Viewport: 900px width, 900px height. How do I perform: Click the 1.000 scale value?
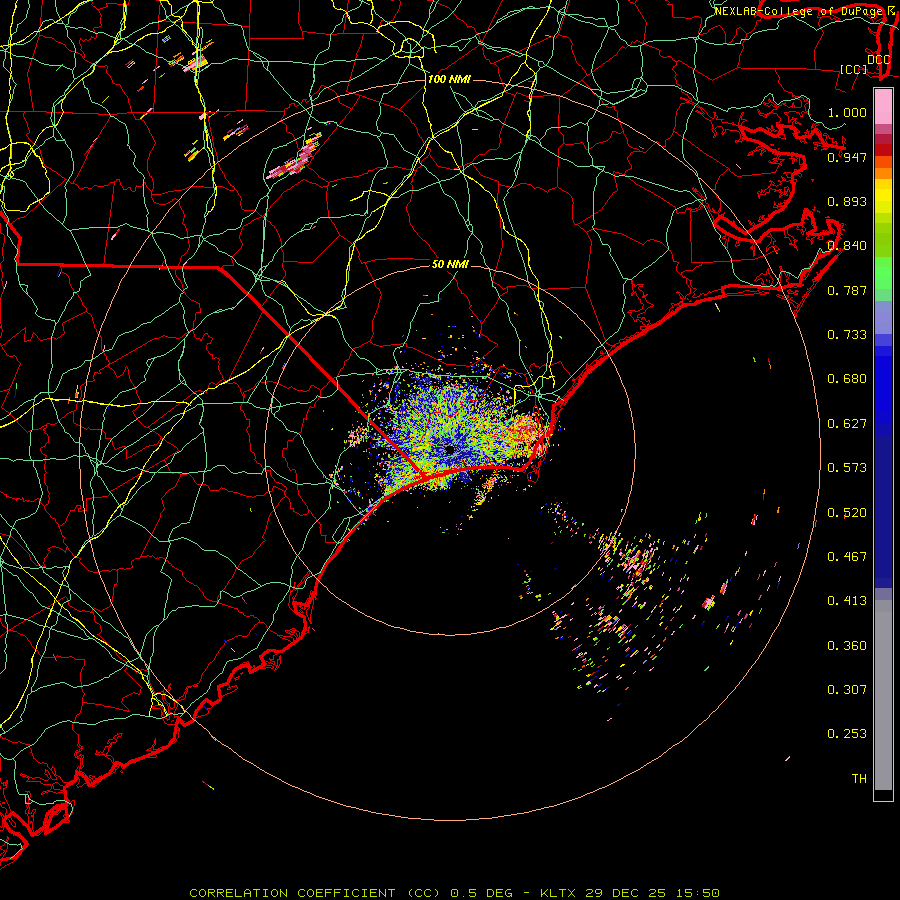847,112
